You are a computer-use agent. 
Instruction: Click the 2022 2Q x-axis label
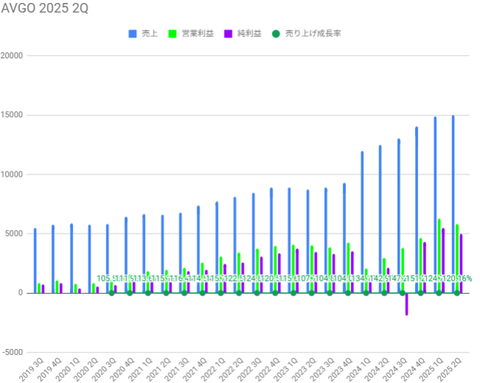[x=231, y=369]
